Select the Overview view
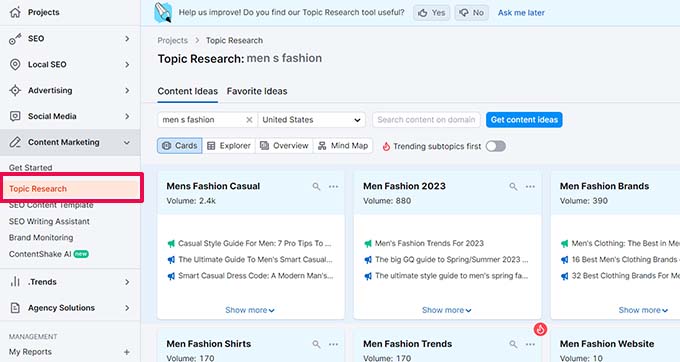 point(284,146)
